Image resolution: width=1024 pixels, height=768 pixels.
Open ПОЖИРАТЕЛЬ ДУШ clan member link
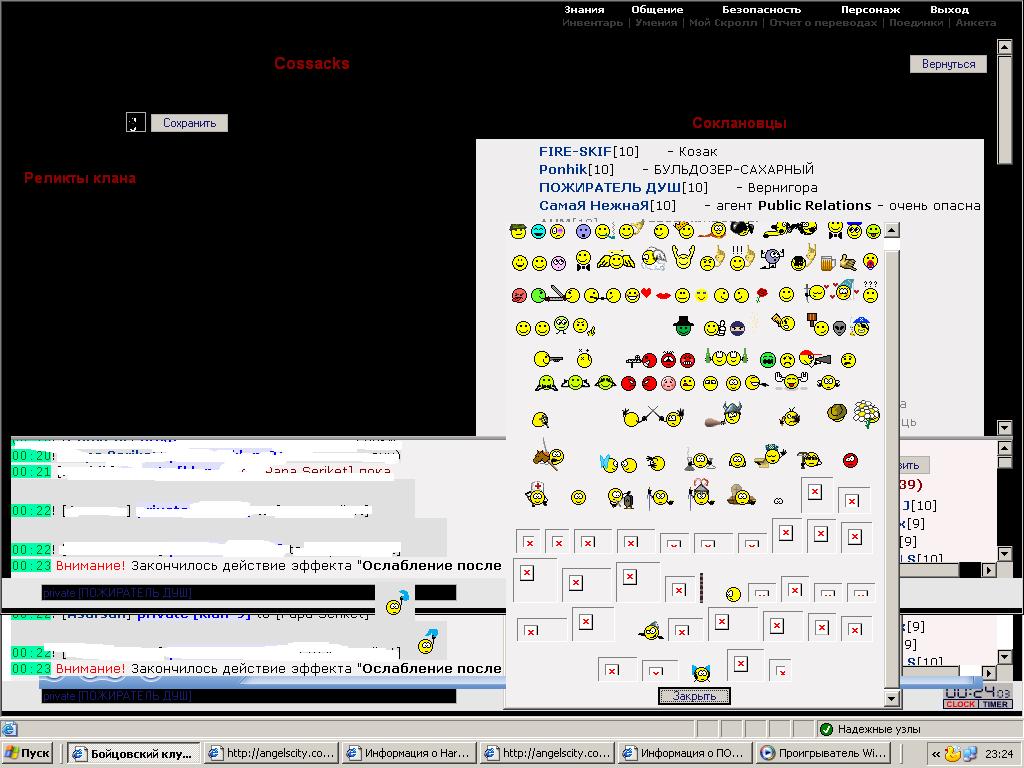(609, 187)
